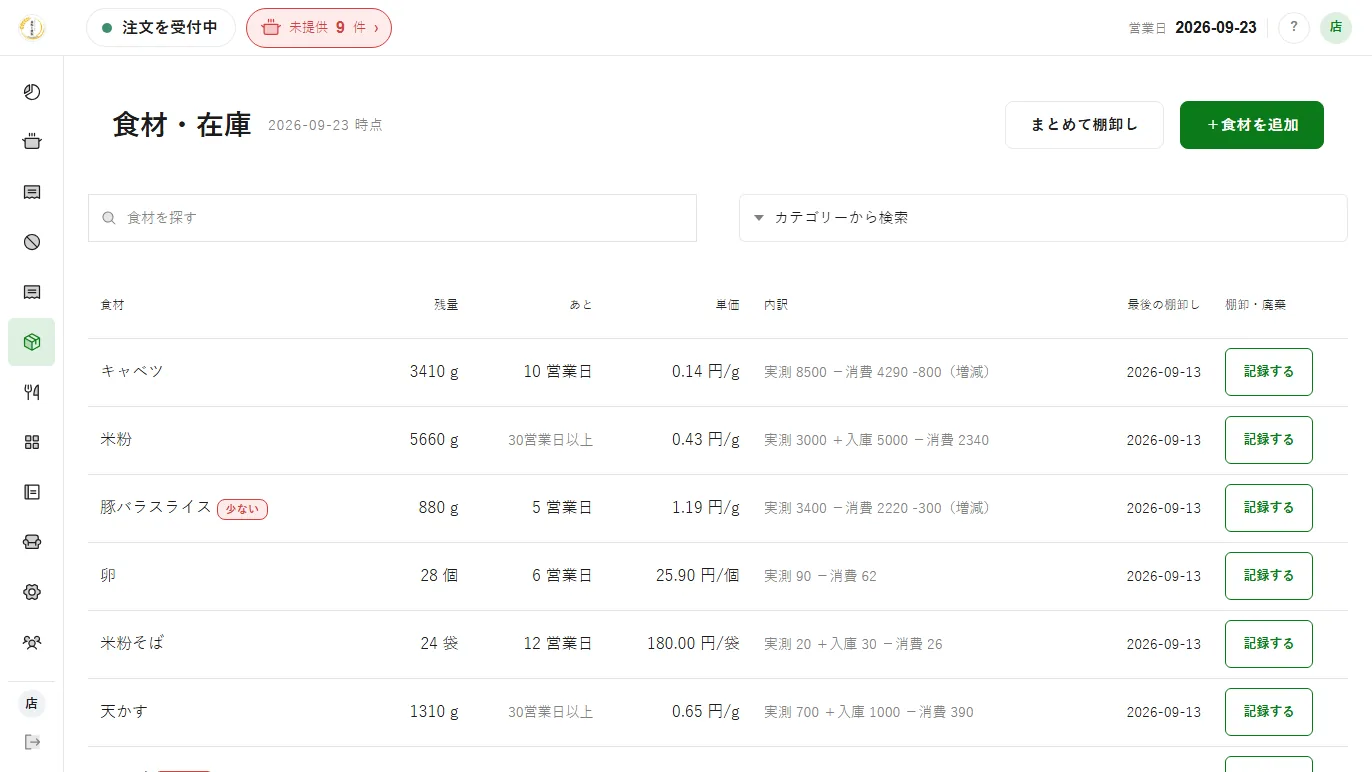This screenshot has height=772, width=1372.
Task: Click the まとめて棚卸し button
Action: (x=1084, y=125)
